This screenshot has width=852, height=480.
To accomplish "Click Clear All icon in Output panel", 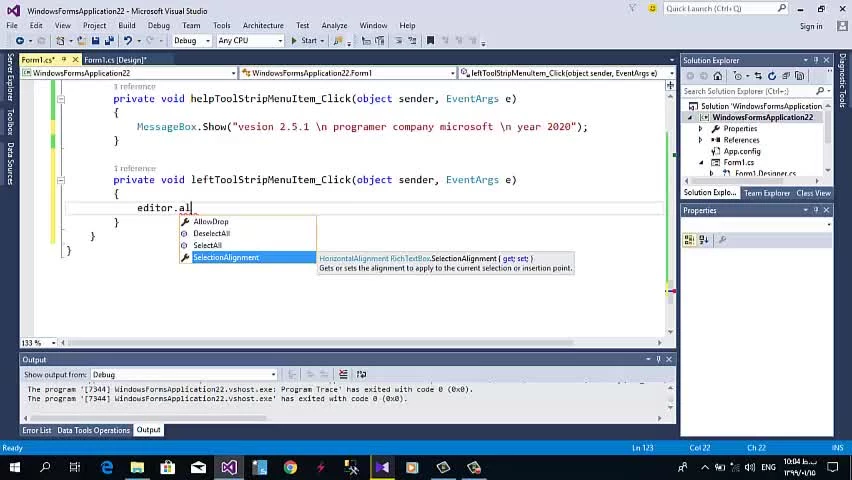I will click(x=343, y=375).
